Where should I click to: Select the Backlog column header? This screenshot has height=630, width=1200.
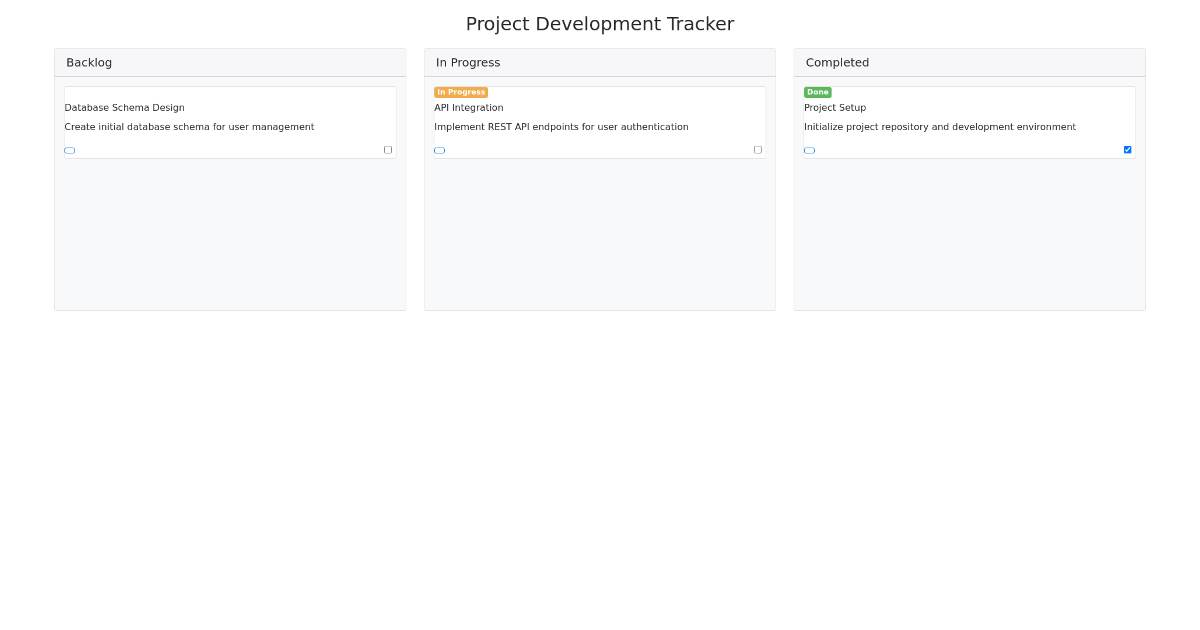[x=89, y=62]
